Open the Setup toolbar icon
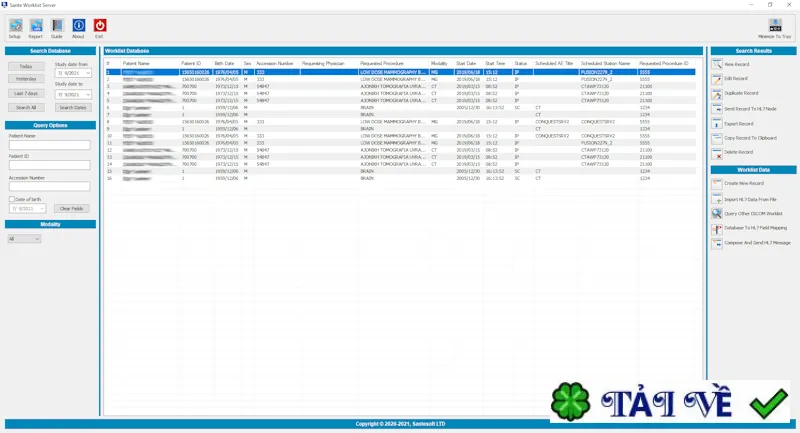 point(15,26)
